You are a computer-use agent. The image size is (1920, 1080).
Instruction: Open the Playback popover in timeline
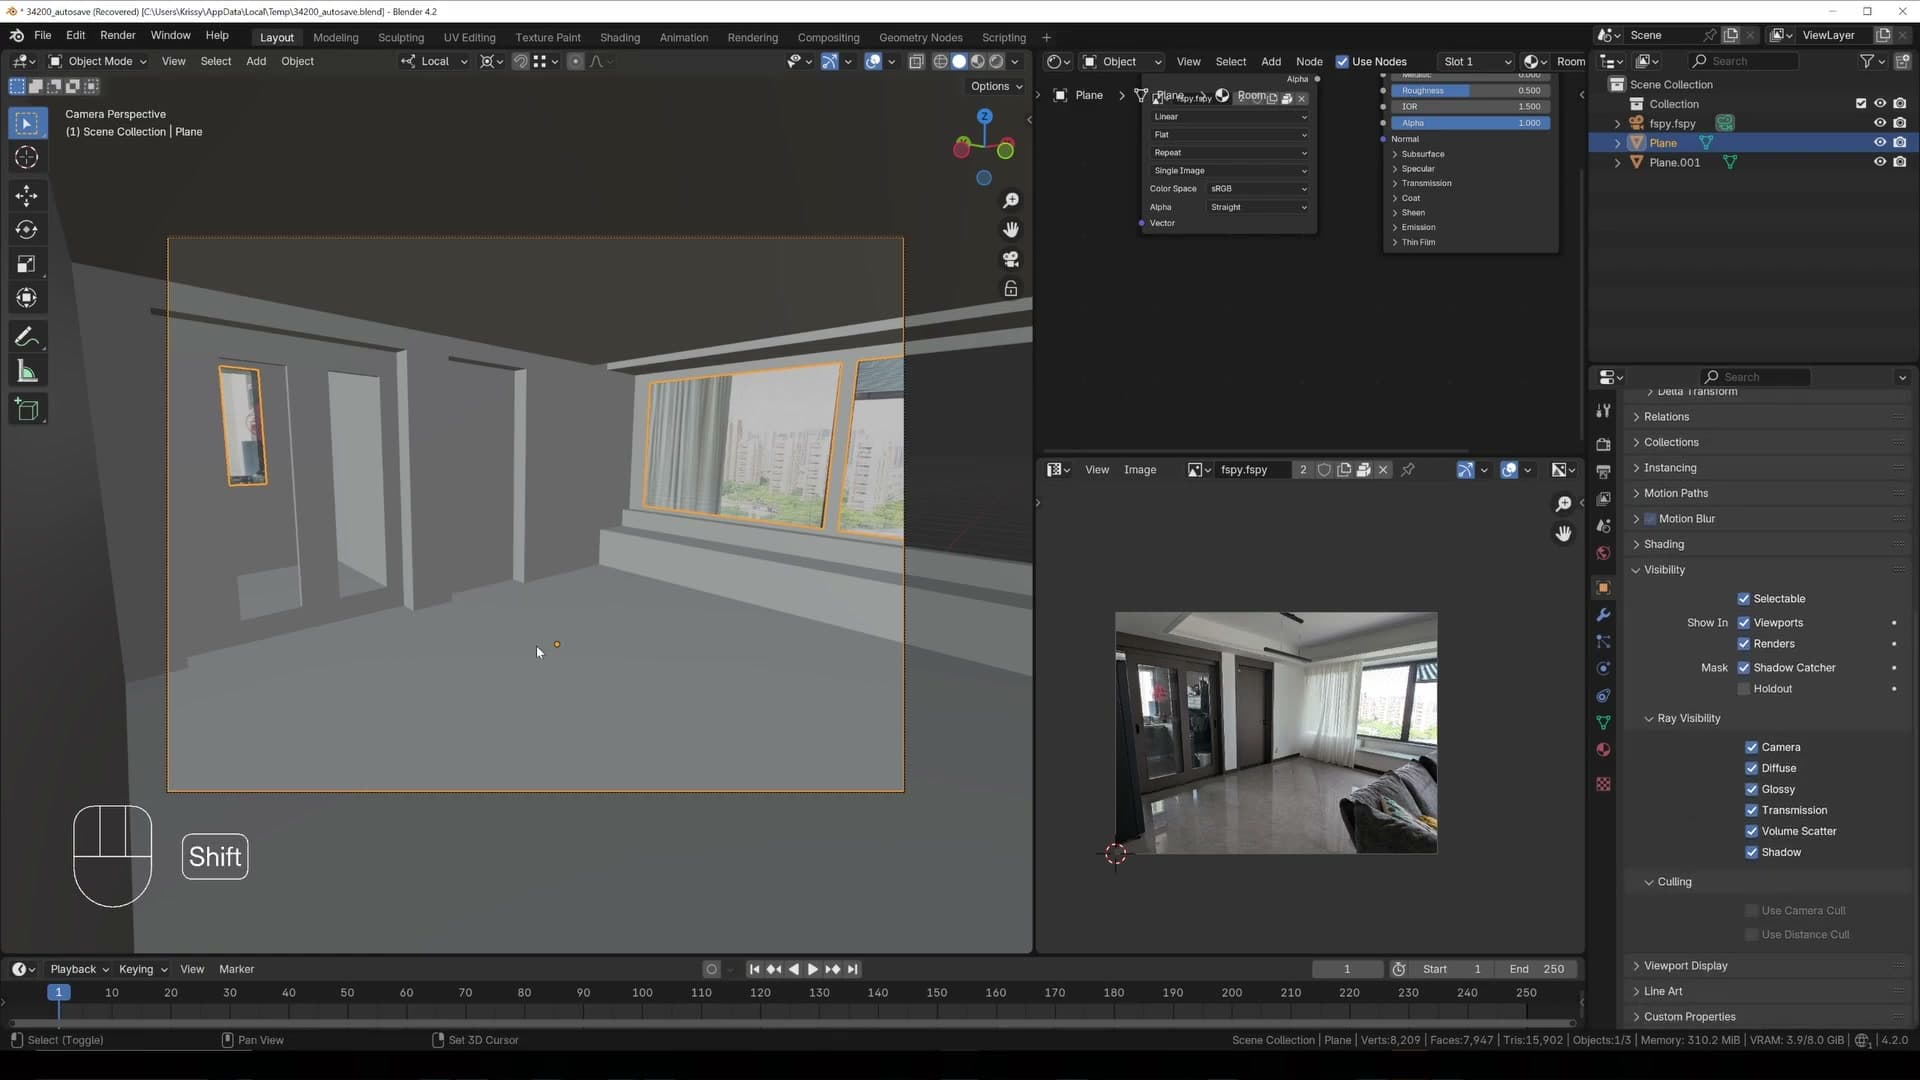point(79,970)
